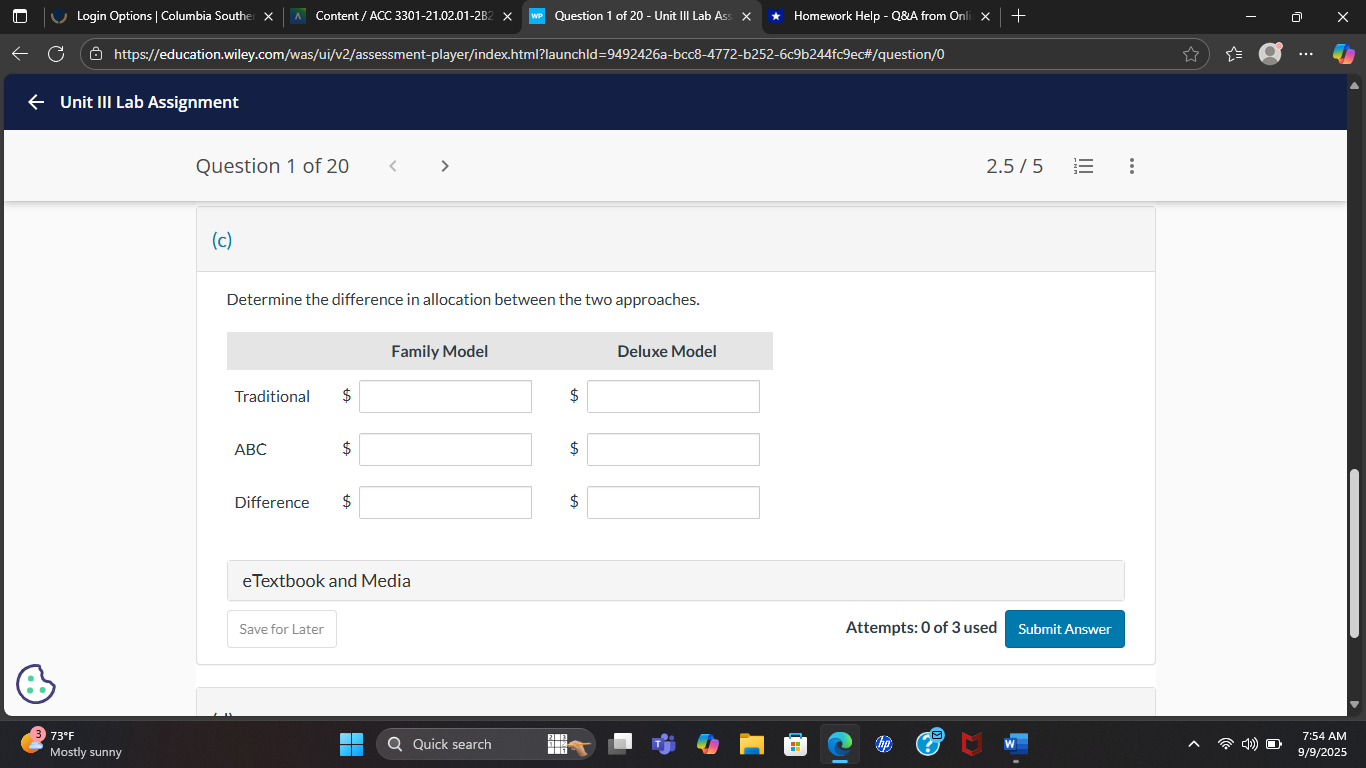Image resolution: width=1366 pixels, height=768 pixels.
Task: Open McAfee from the taskbar
Action: pyautogui.click(x=970, y=744)
